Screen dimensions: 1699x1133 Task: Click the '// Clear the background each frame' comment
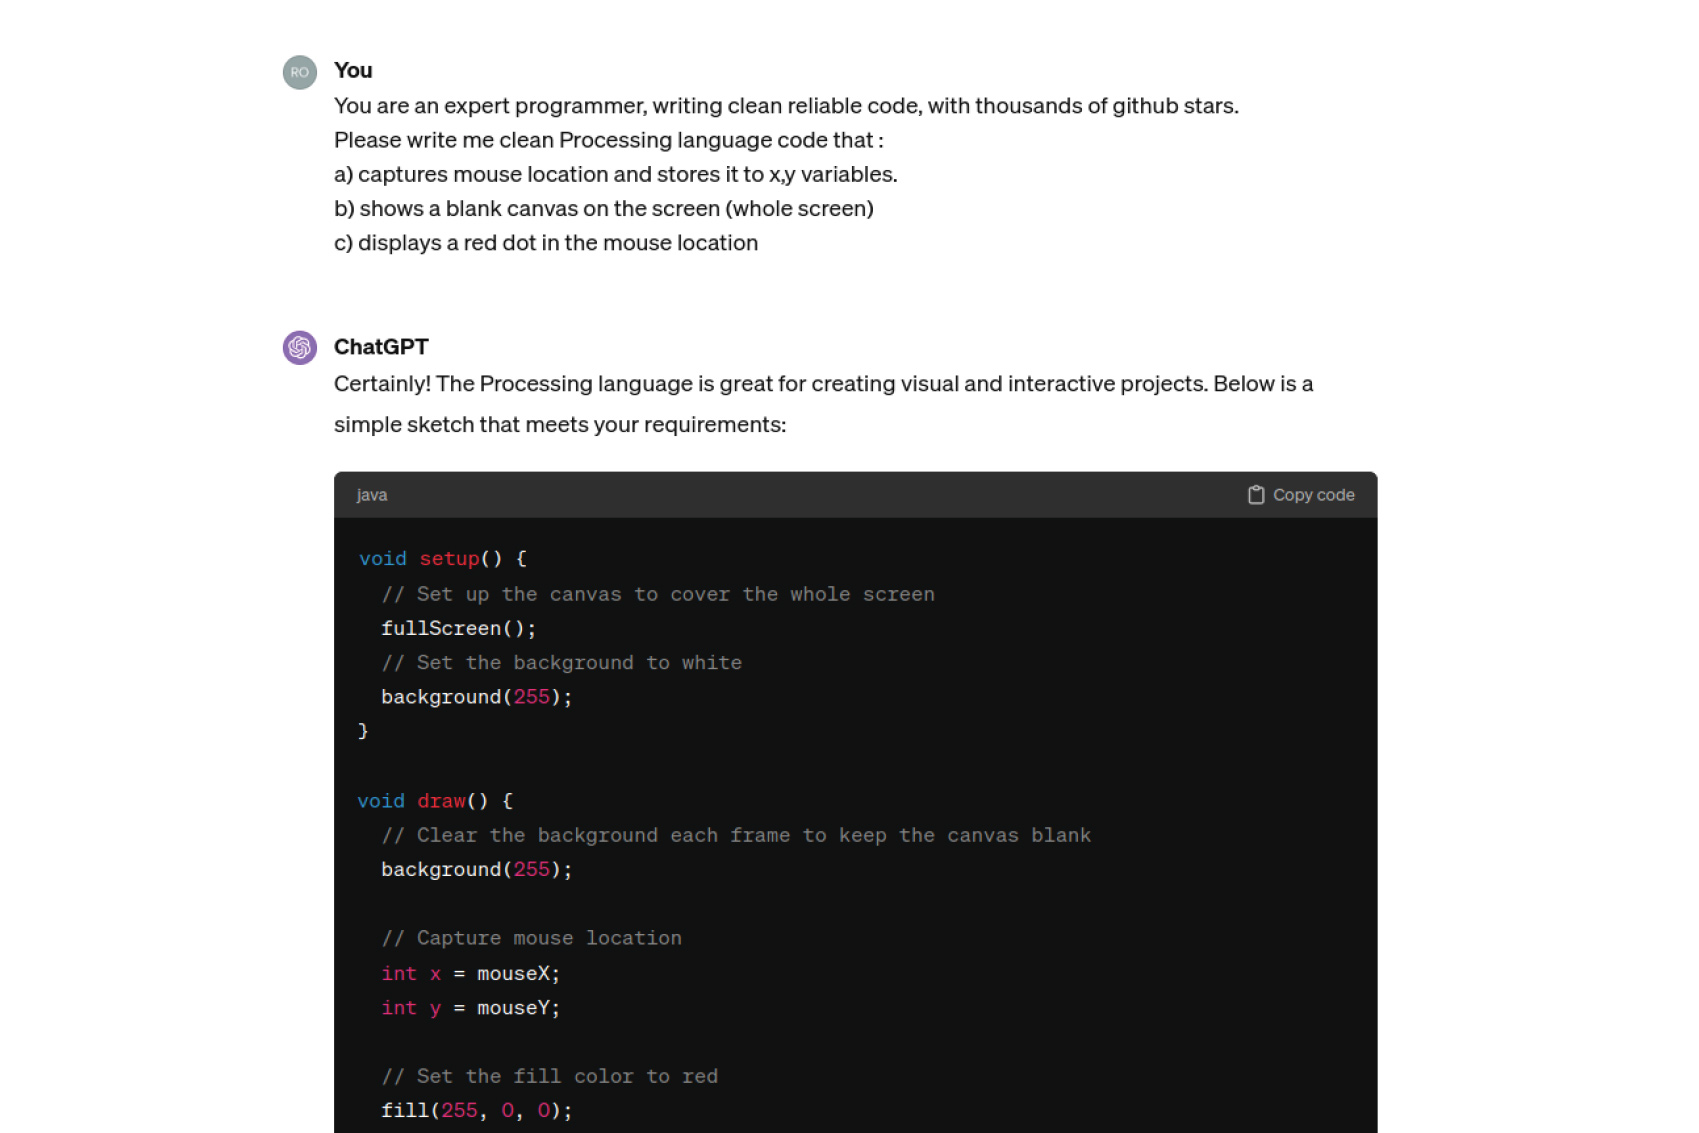click(x=736, y=836)
